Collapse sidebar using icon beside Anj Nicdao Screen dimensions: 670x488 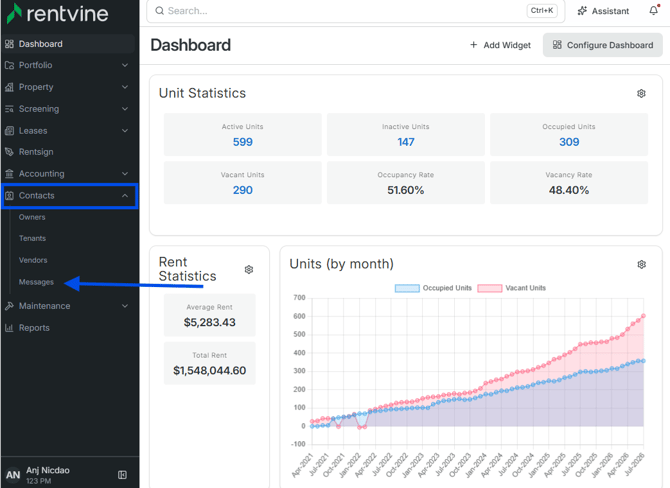(122, 475)
